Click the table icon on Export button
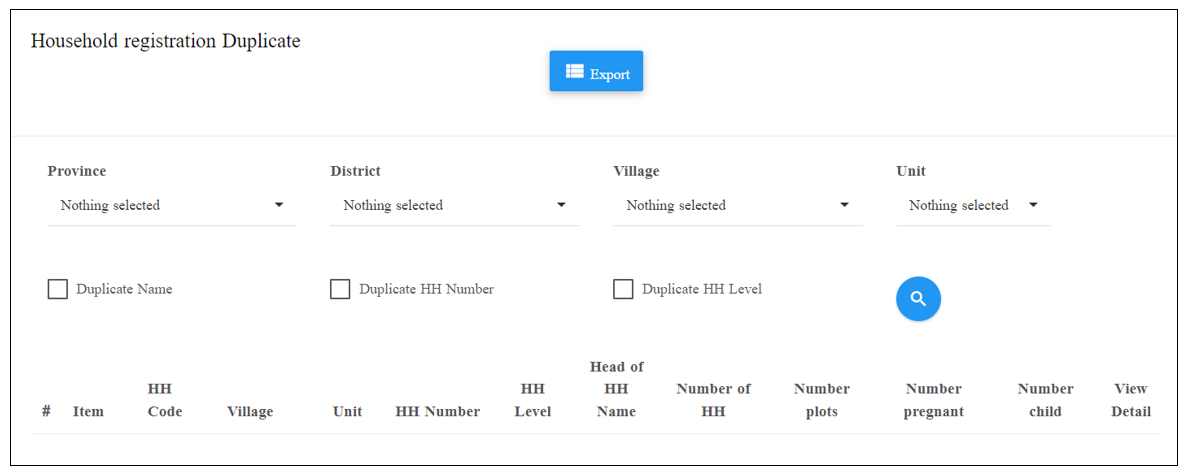 [574, 71]
